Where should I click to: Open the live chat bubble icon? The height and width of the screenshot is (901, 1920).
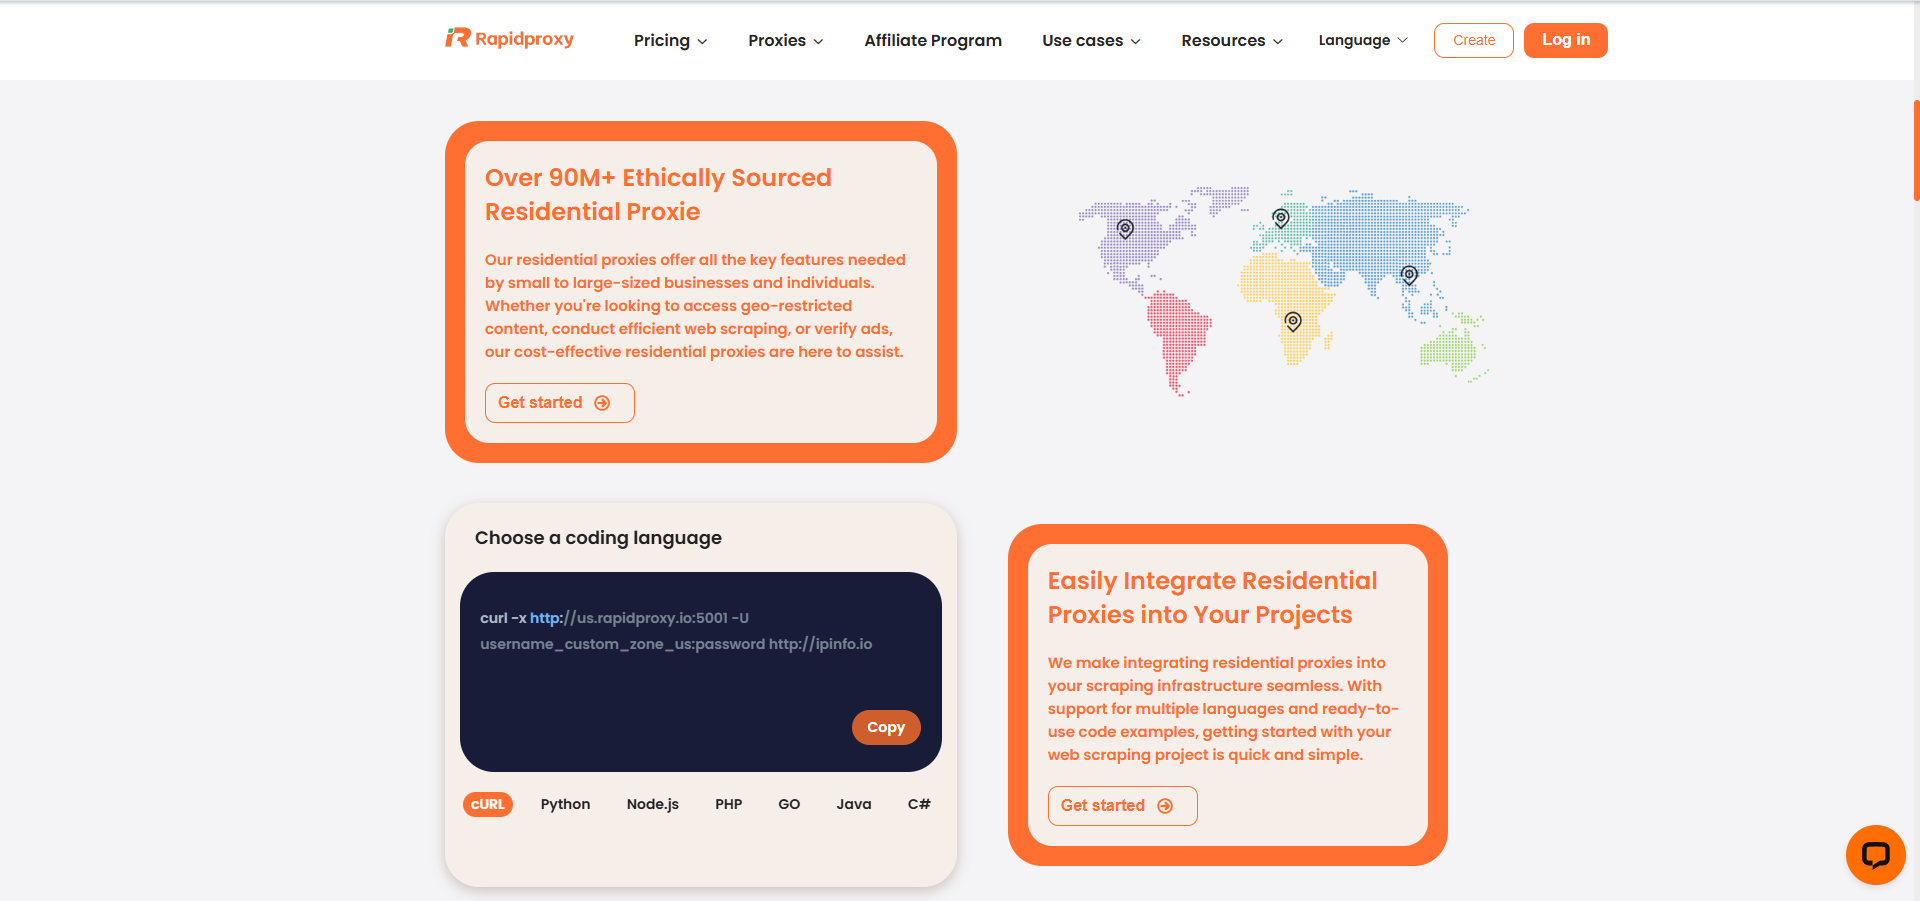[1875, 855]
